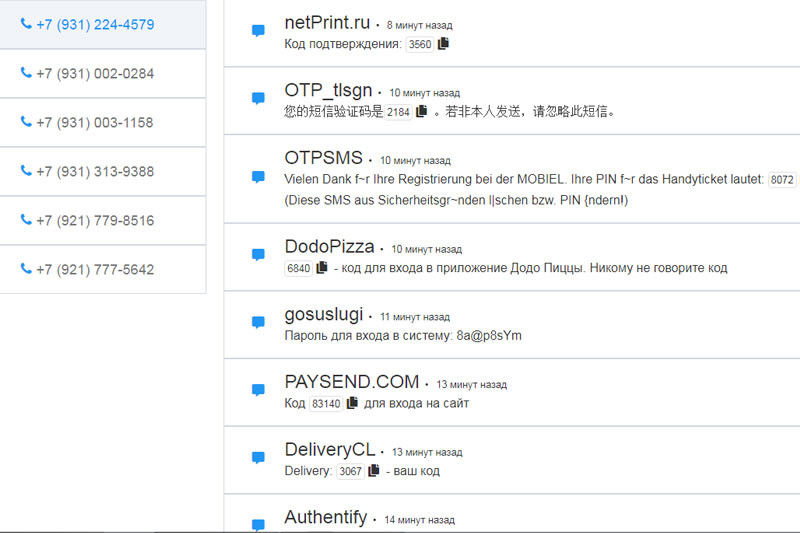Click message bubble icon for OTPSMS

point(258,176)
